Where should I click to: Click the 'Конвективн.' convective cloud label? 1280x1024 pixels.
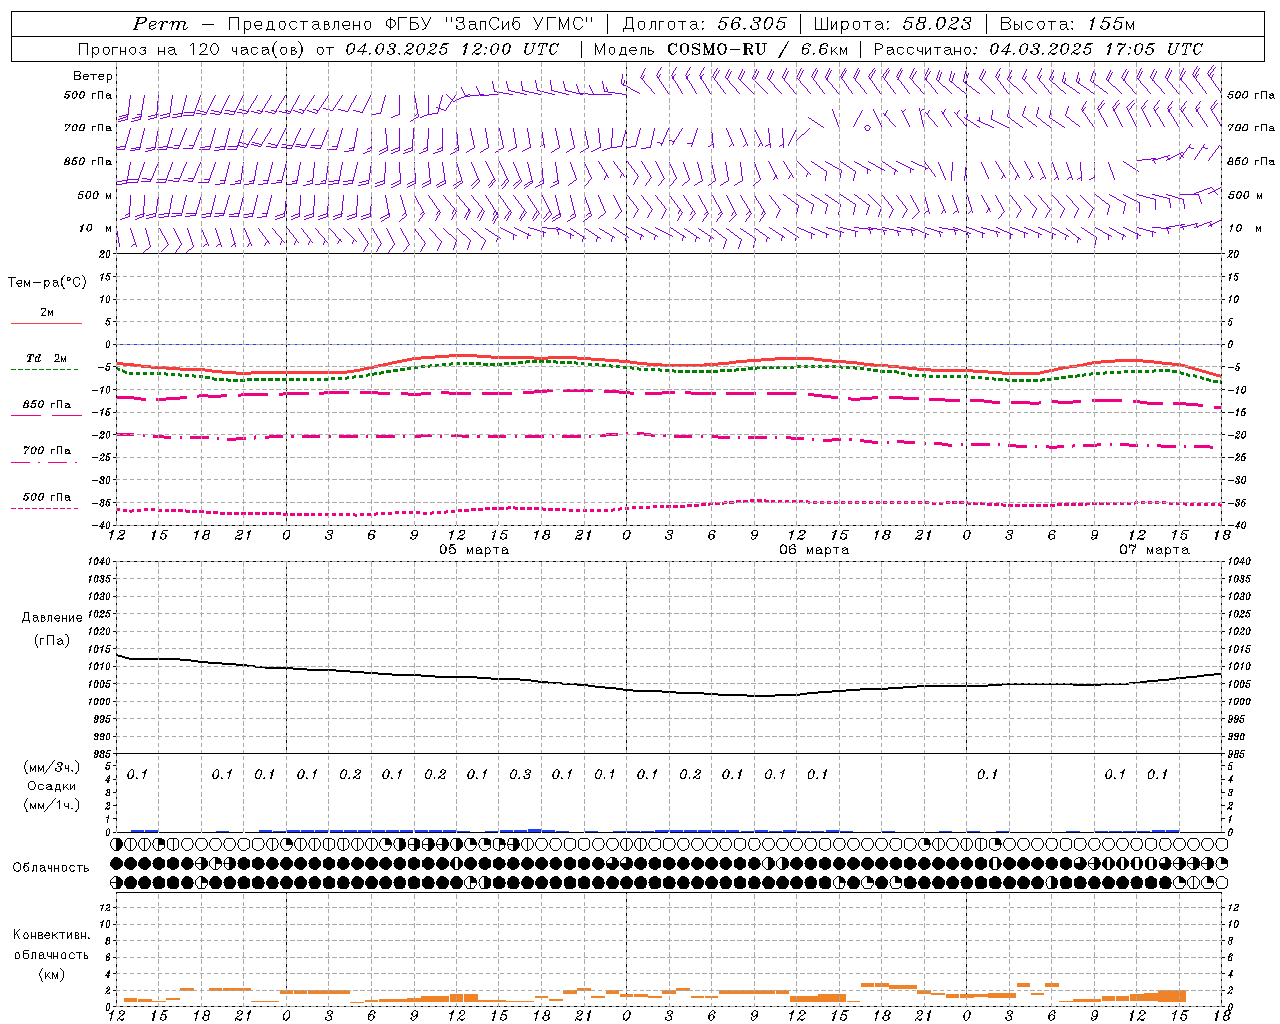click(x=51, y=935)
